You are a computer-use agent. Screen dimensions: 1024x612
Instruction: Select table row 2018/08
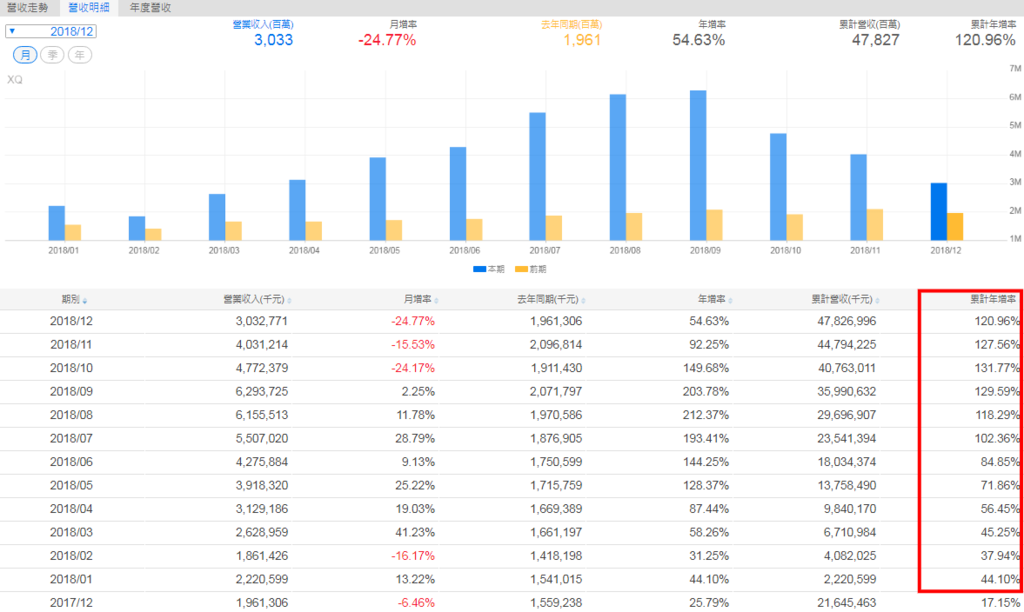click(x=512, y=415)
